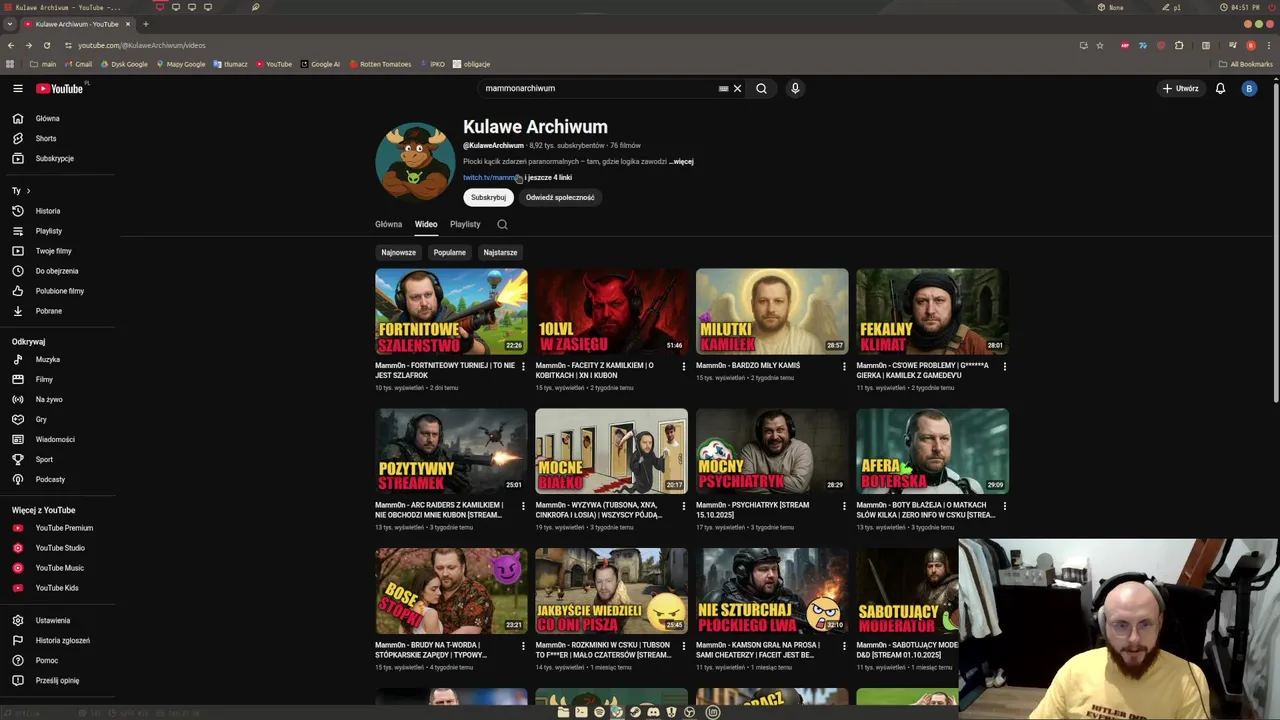Reload the page with the refresh button
The width and height of the screenshot is (1280, 720).
pyautogui.click(x=46, y=45)
